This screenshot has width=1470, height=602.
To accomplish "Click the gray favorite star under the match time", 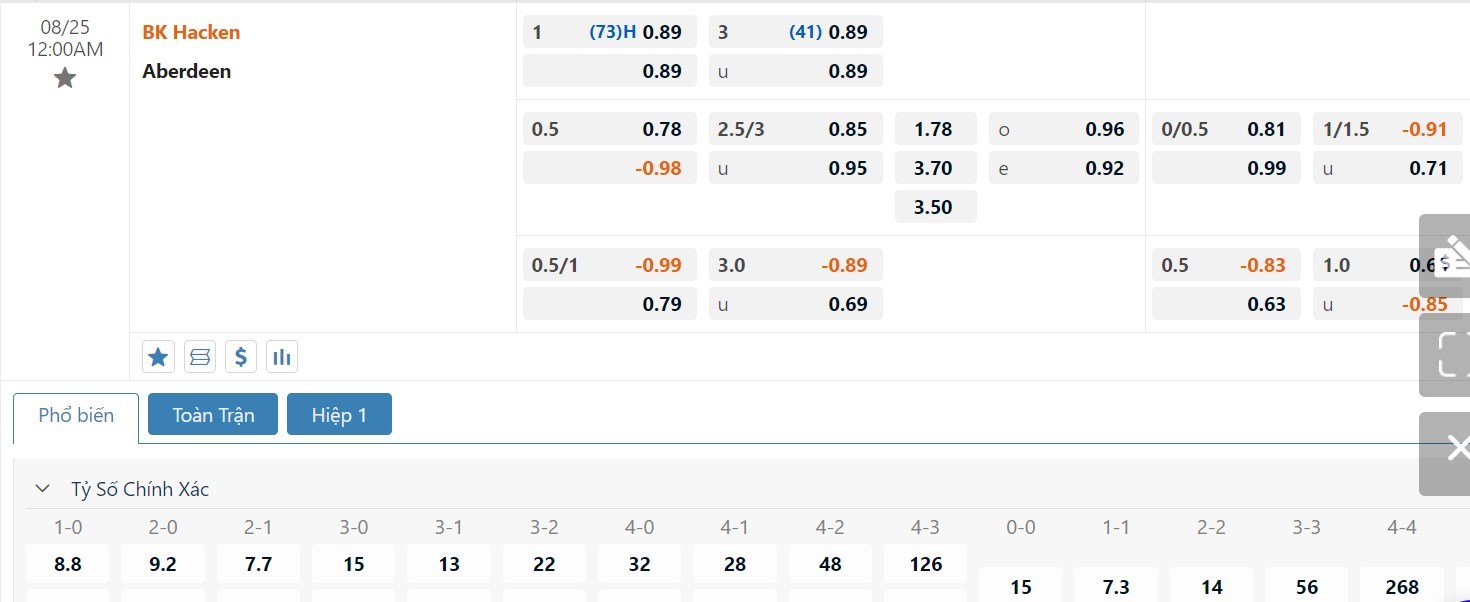I will pos(65,78).
